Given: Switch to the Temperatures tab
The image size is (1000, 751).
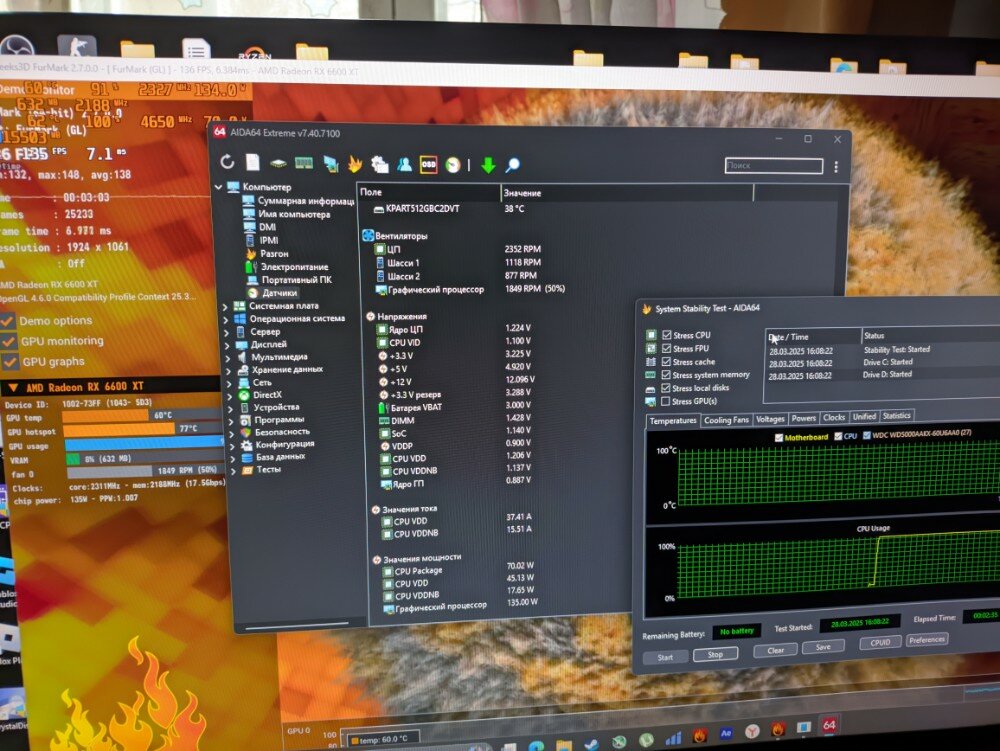Looking at the screenshot, I should tap(673, 421).
